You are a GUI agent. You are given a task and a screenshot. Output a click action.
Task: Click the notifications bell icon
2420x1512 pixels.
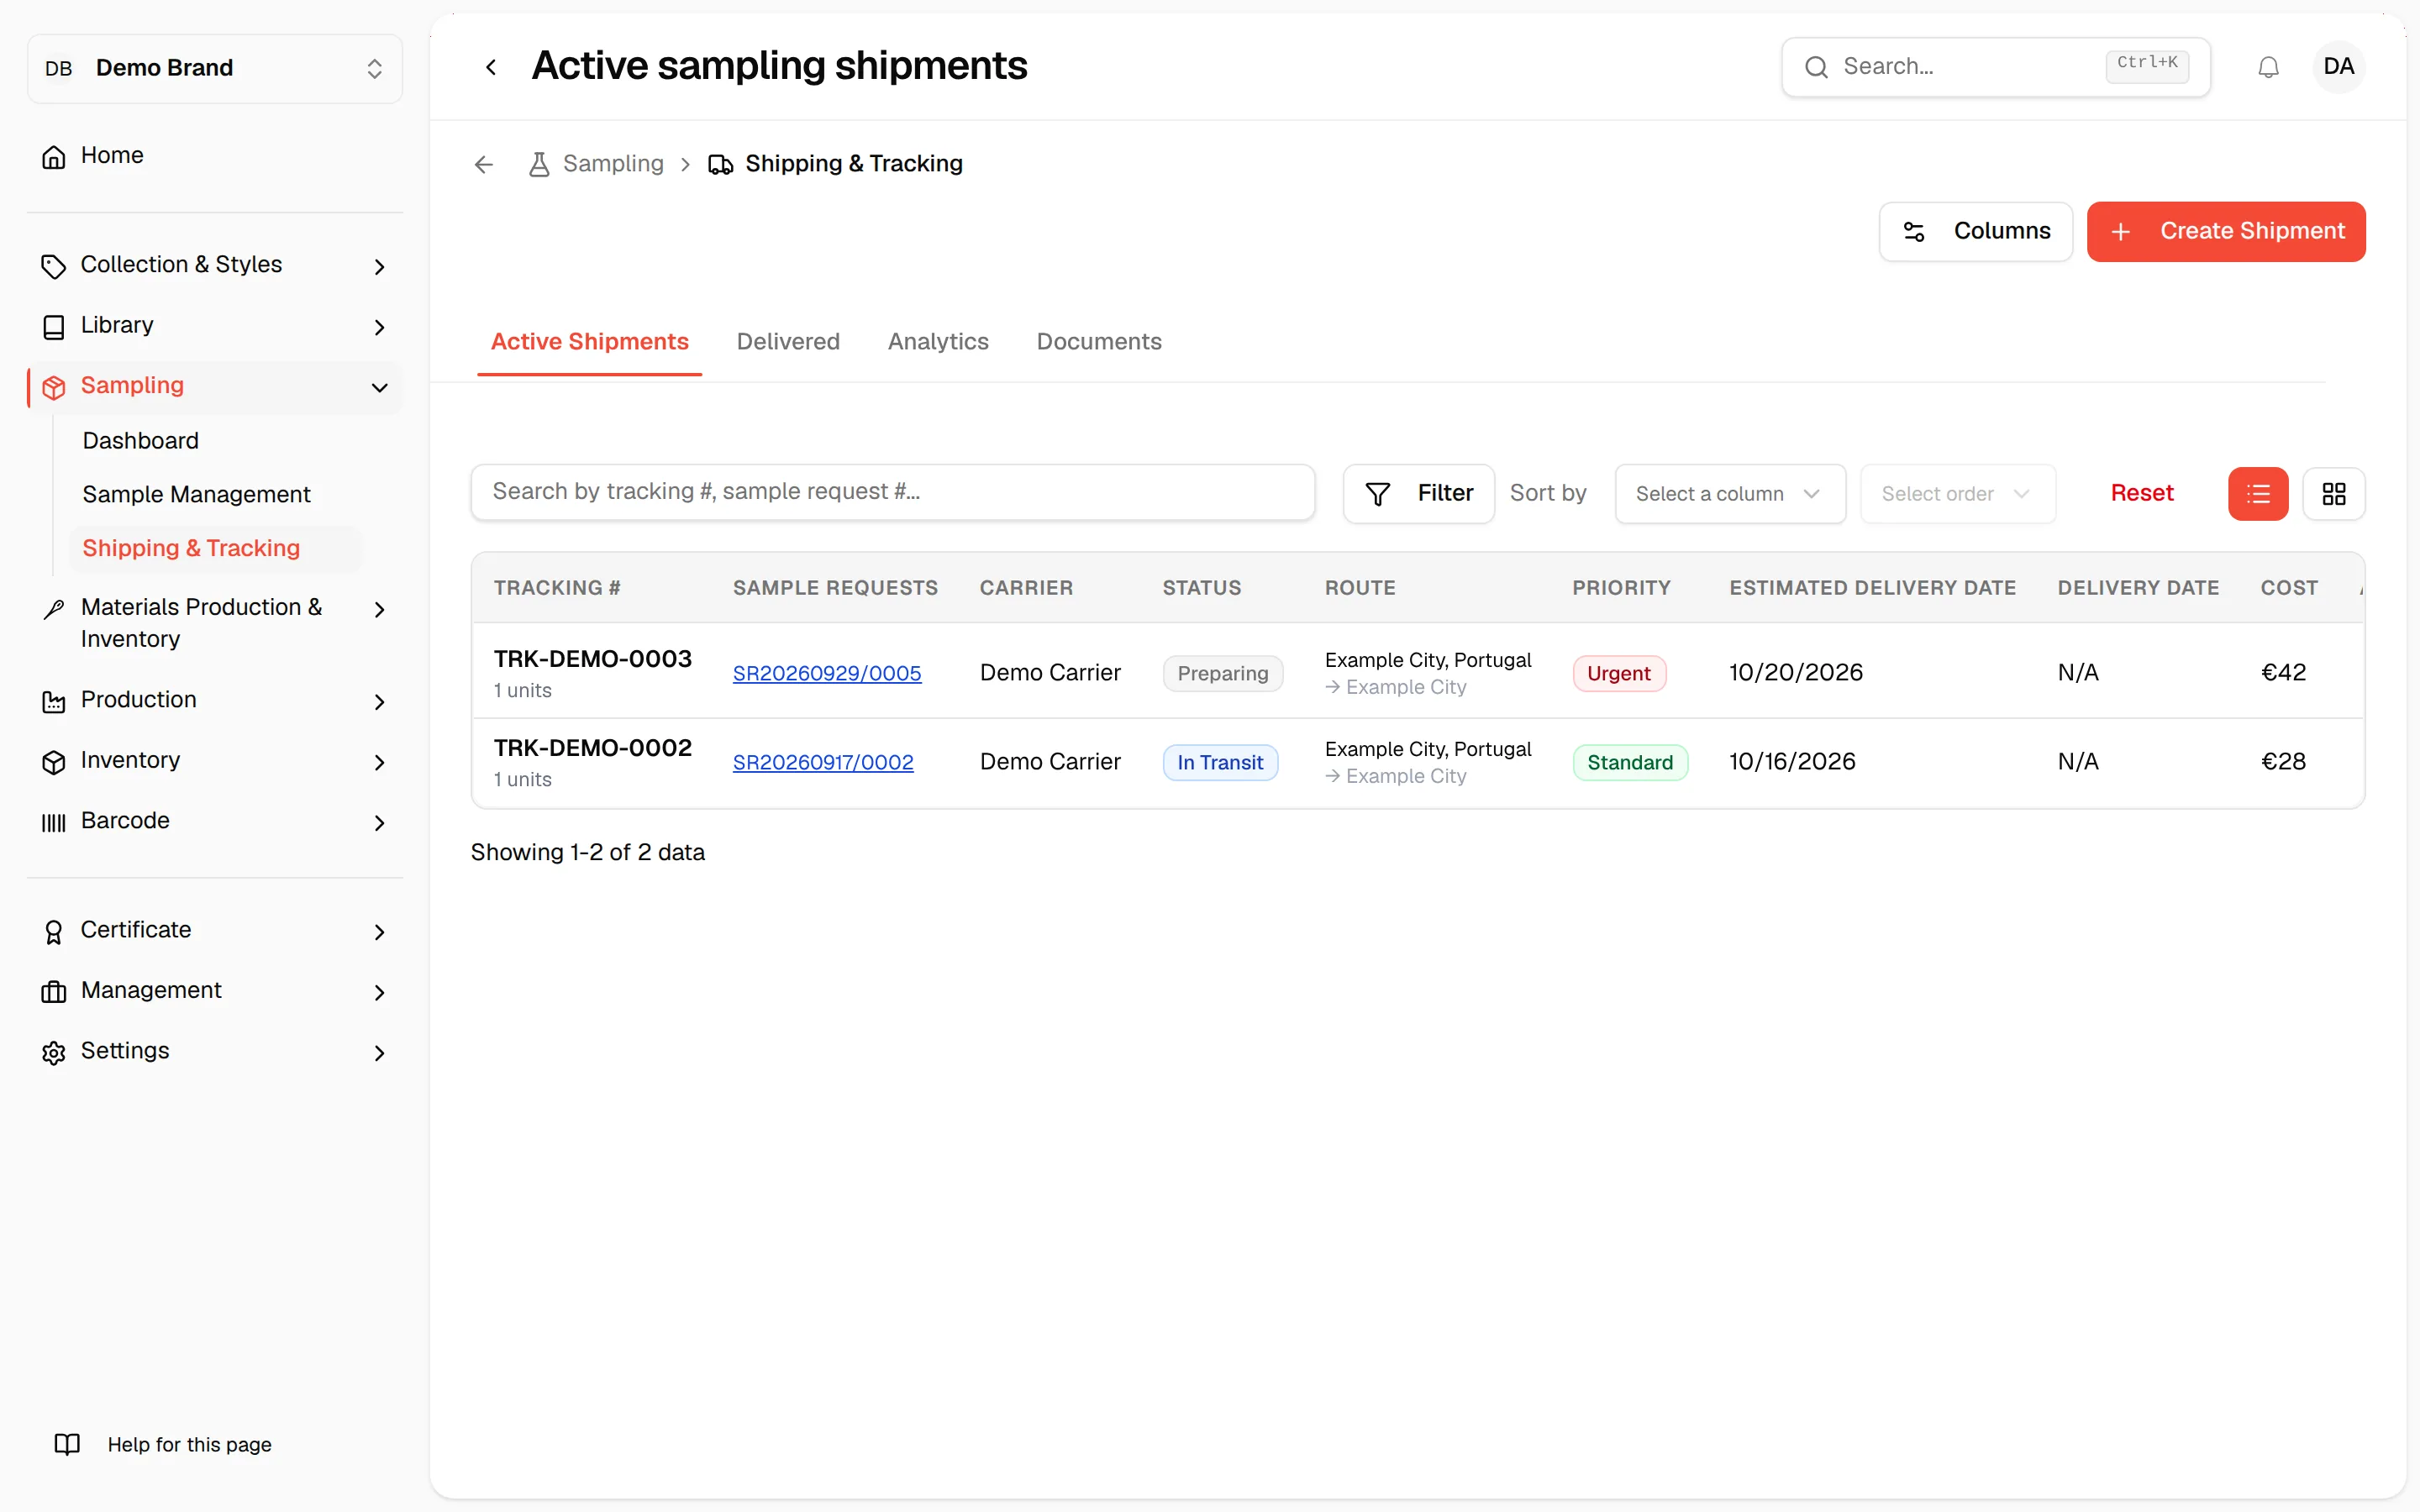pos(2268,67)
